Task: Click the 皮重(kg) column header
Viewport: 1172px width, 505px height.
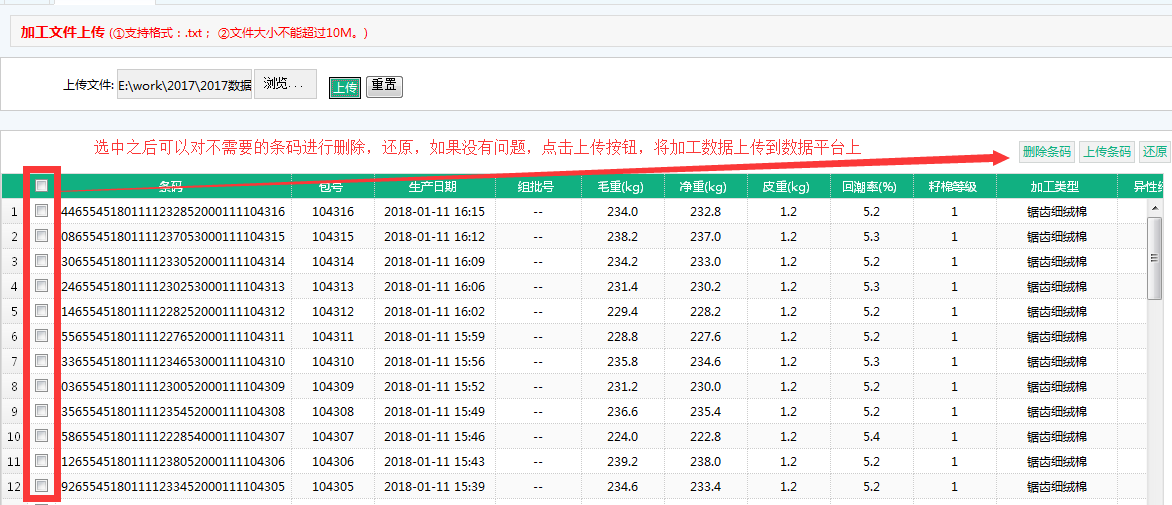Action: tap(788, 186)
